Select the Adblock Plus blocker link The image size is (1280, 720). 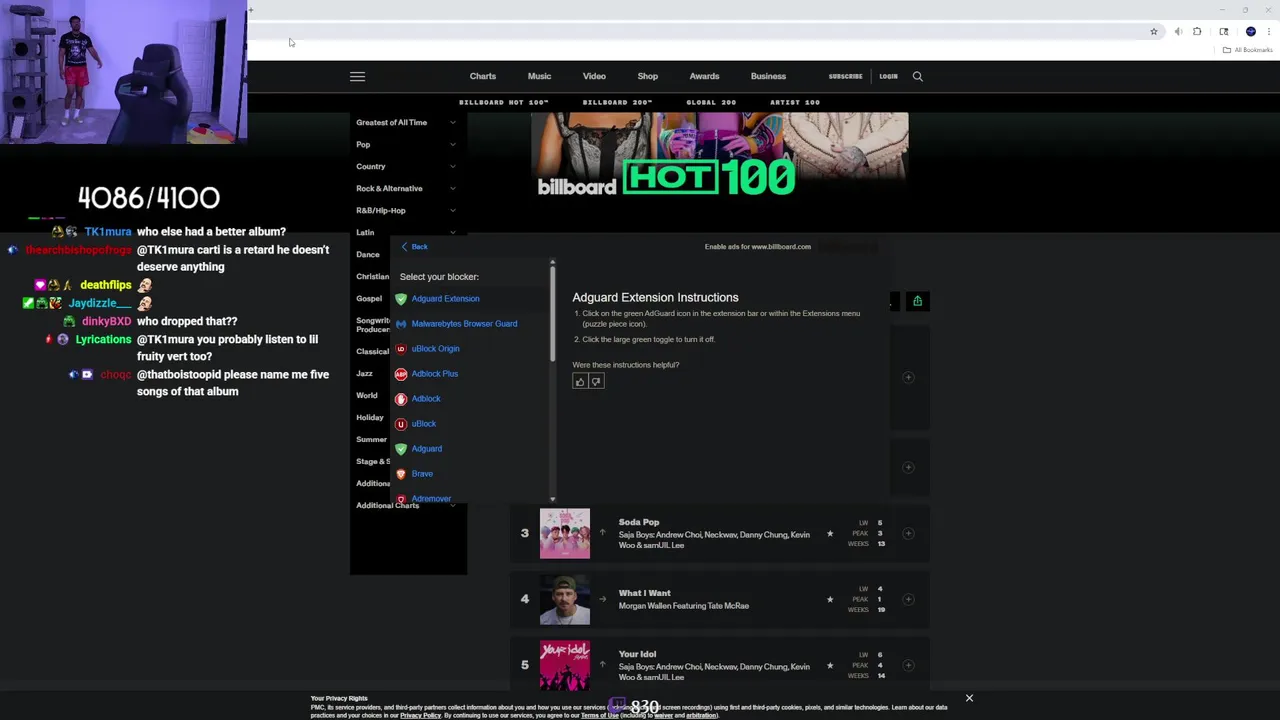pos(434,374)
